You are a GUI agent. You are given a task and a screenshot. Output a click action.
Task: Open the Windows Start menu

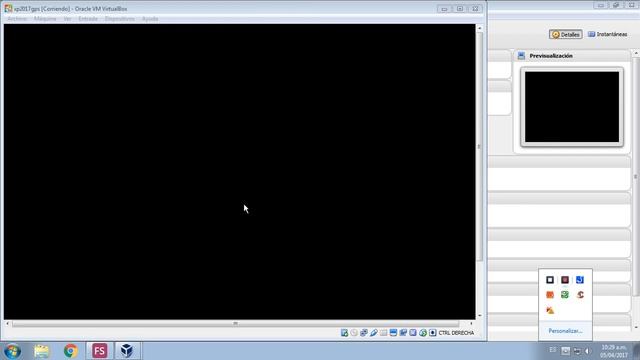(13, 351)
